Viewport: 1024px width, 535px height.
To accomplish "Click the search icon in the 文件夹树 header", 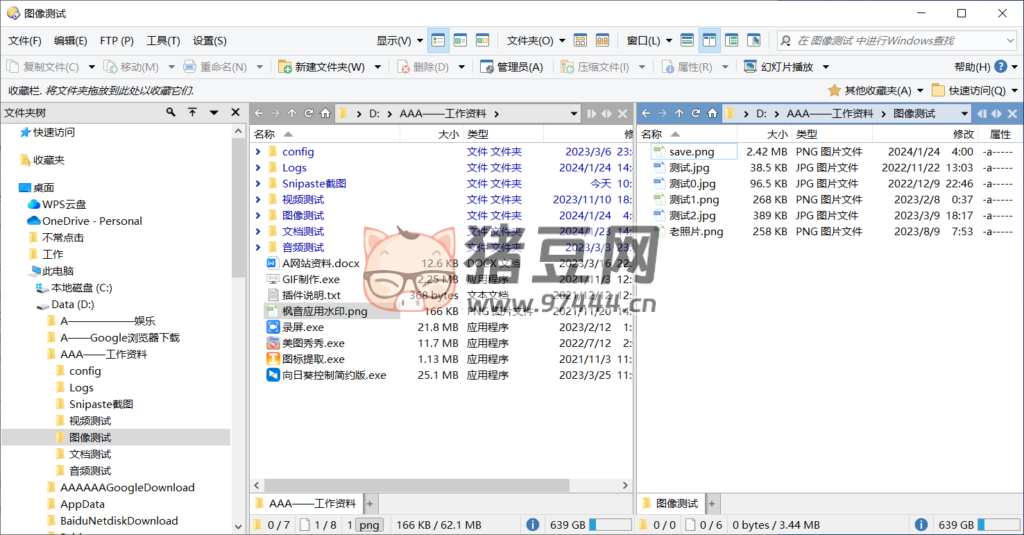I will 171,113.
